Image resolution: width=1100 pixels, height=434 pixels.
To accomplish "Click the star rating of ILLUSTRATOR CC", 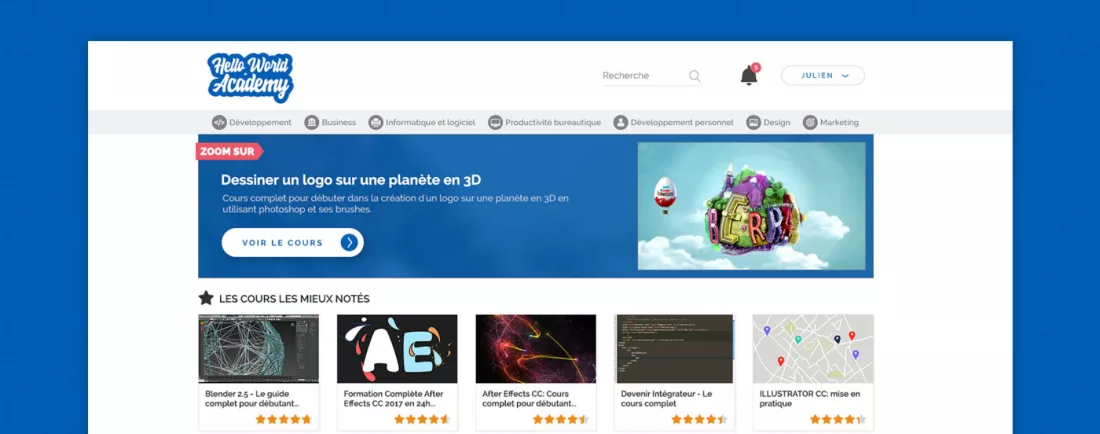I will point(838,419).
